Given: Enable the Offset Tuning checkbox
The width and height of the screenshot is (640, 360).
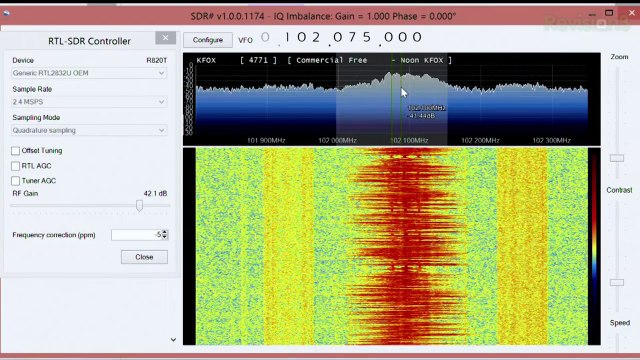Looking at the screenshot, I should pos(16,151).
